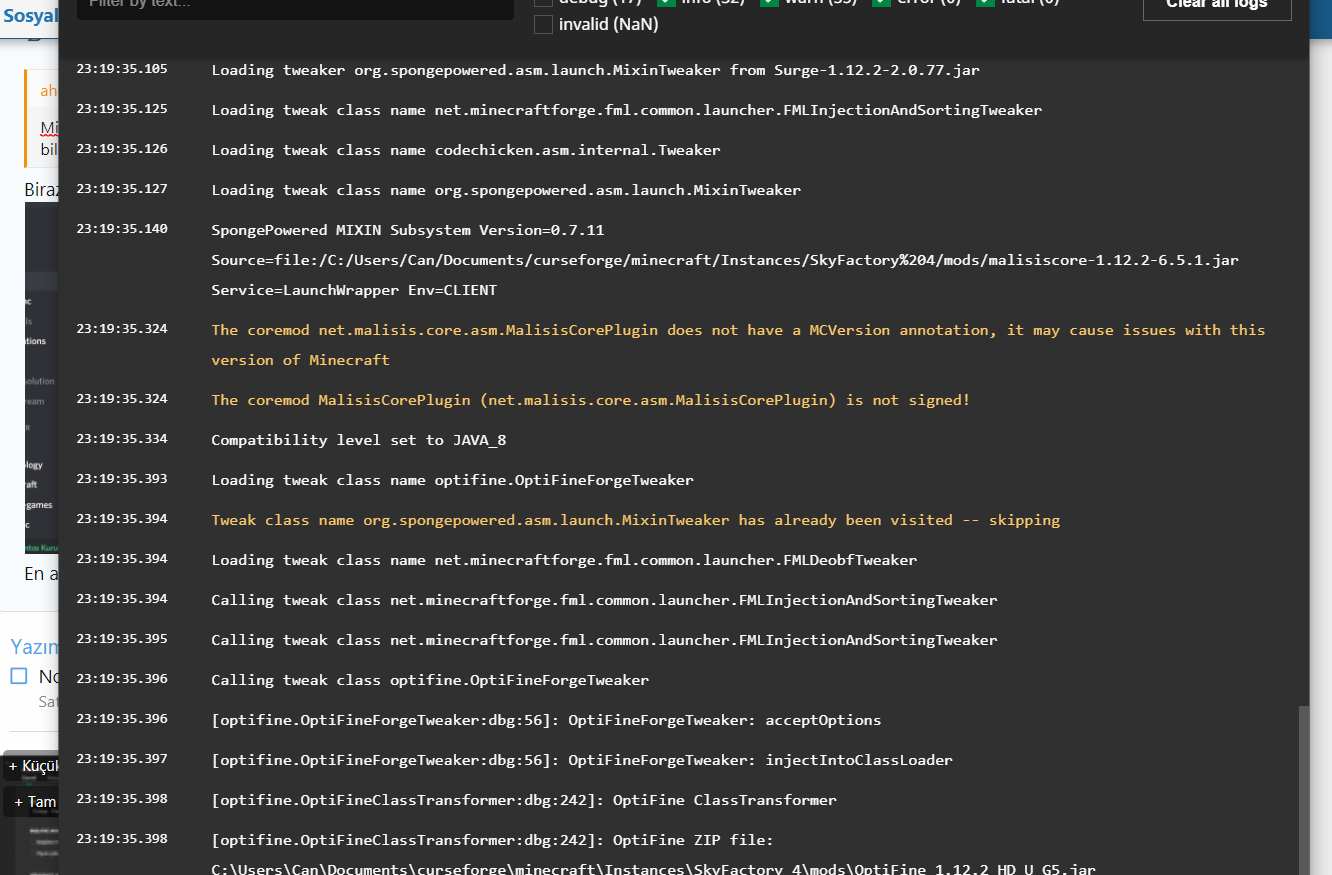Tick the checkbox under Yazım in background page
The width and height of the screenshot is (1332, 875).
pos(19,676)
